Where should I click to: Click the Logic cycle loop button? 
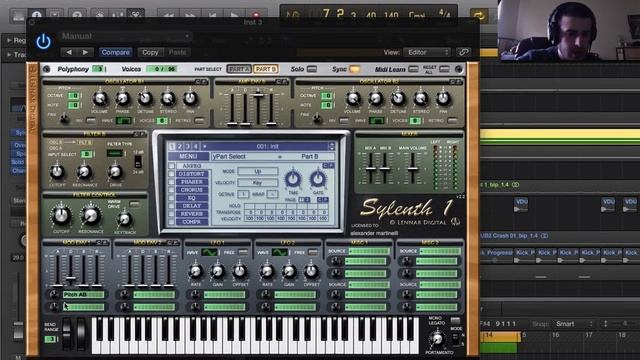tap(478, 16)
